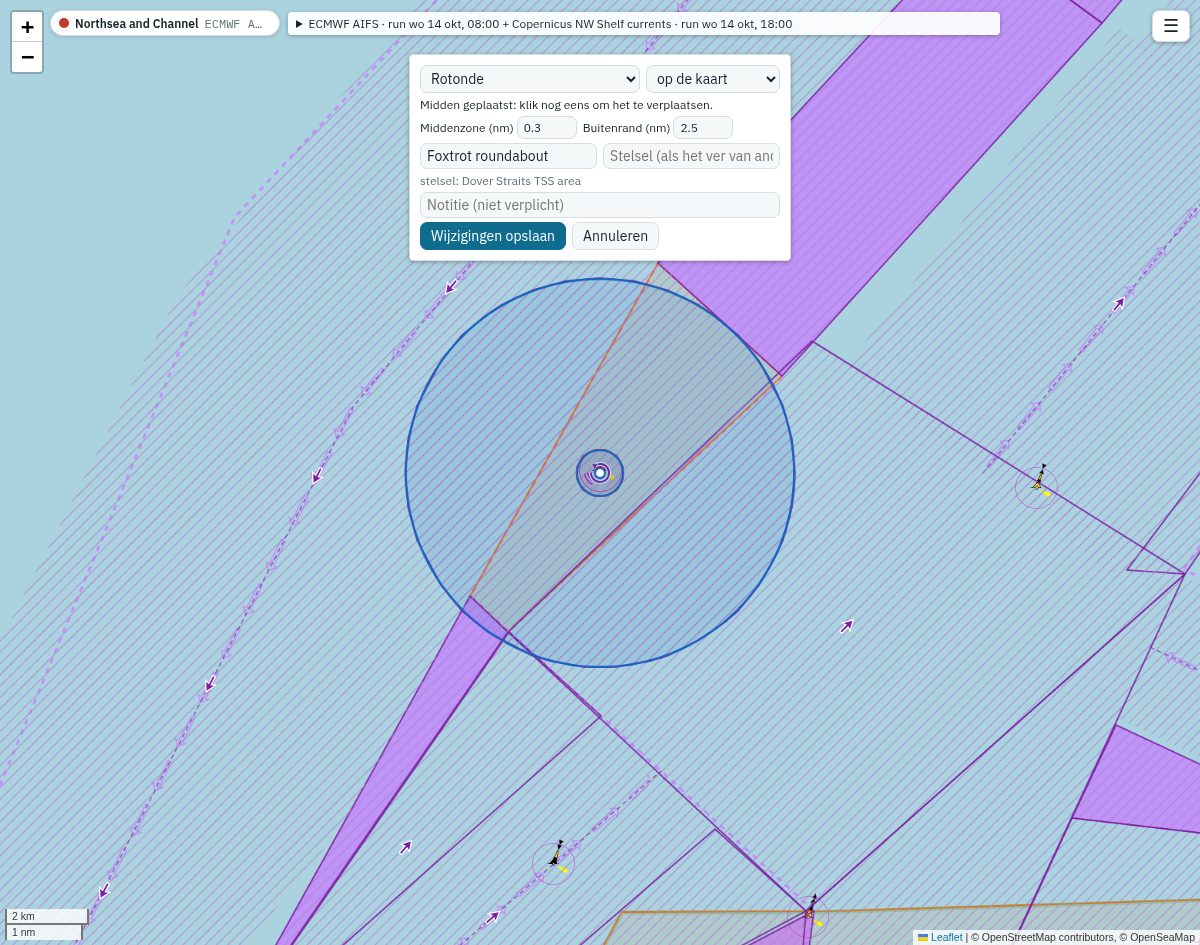Screen dimensions: 1200x945
Task: Open the 'op de kaart' dropdown
Action: (713, 79)
